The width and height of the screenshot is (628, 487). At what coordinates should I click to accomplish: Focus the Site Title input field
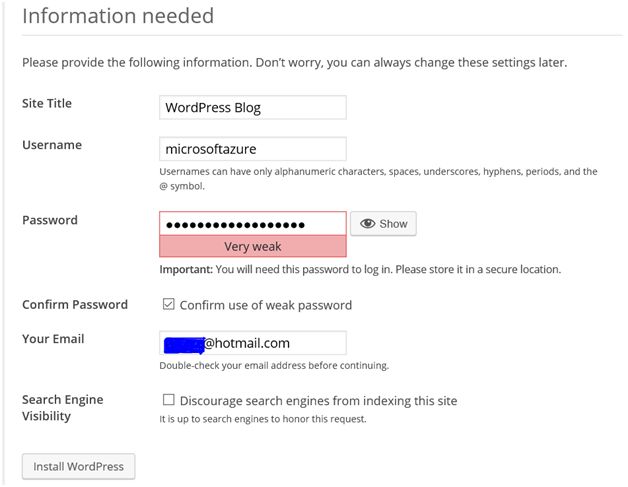coord(253,108)
